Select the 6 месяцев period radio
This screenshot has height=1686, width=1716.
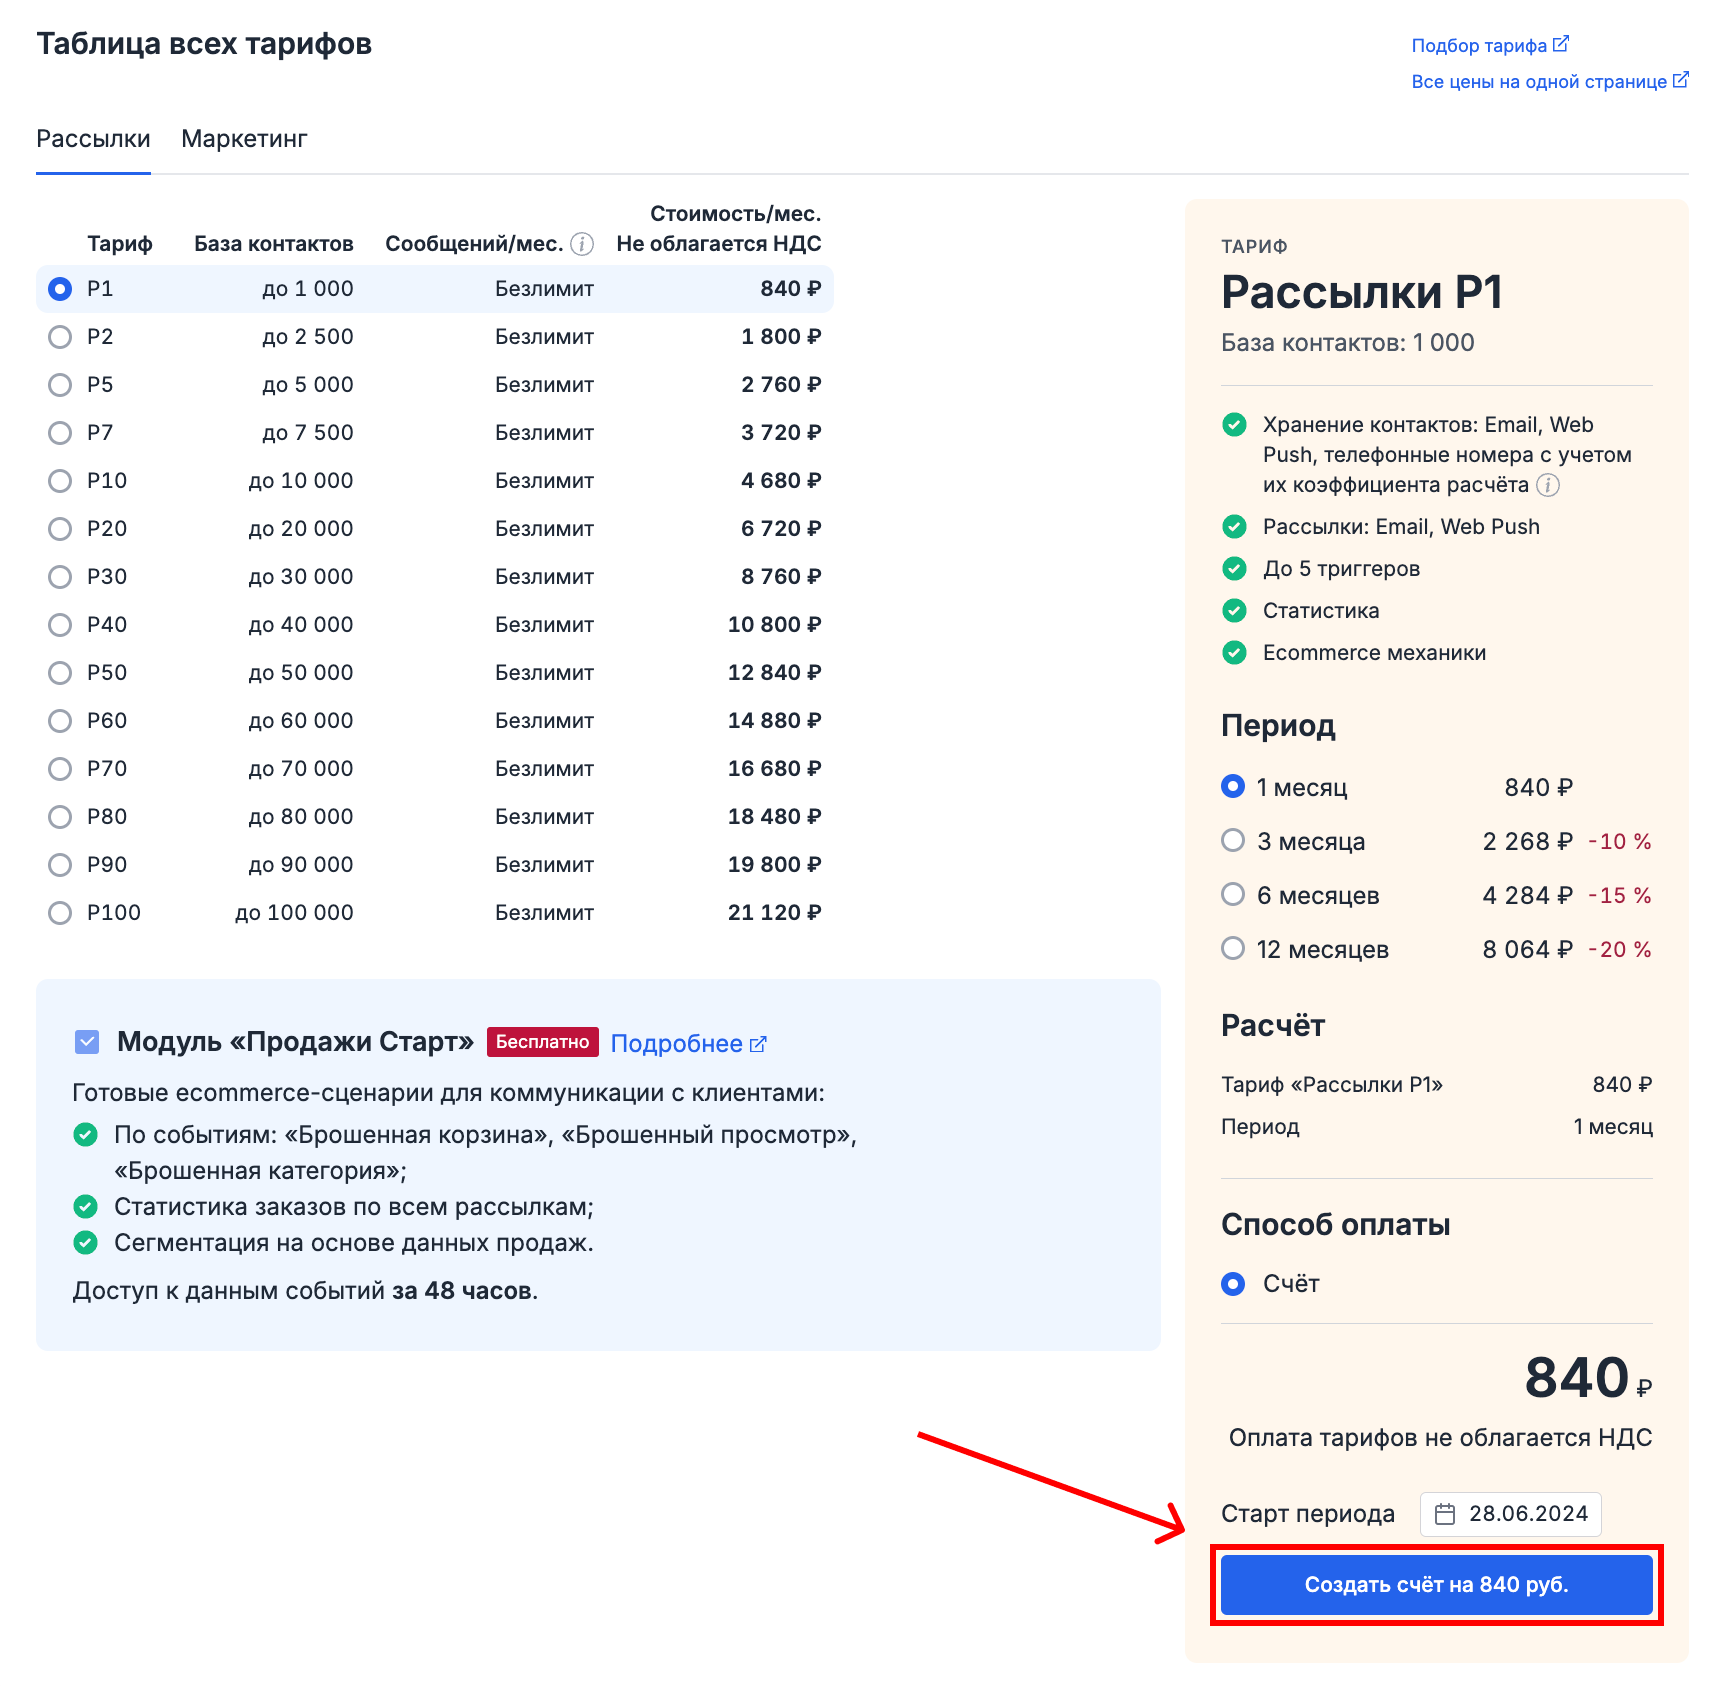(1233, 895)
